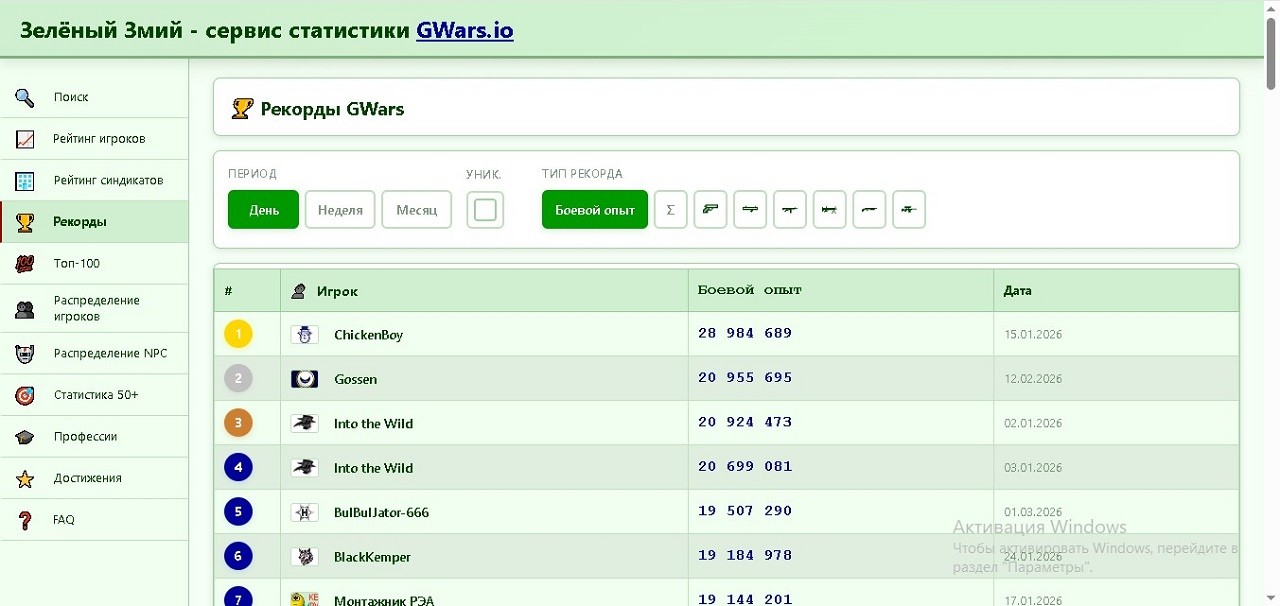This screenshot has width=1280, height=606.
Task: Select the machine gun record type icon
Action: pyautogui.click(x=830, y=209)
